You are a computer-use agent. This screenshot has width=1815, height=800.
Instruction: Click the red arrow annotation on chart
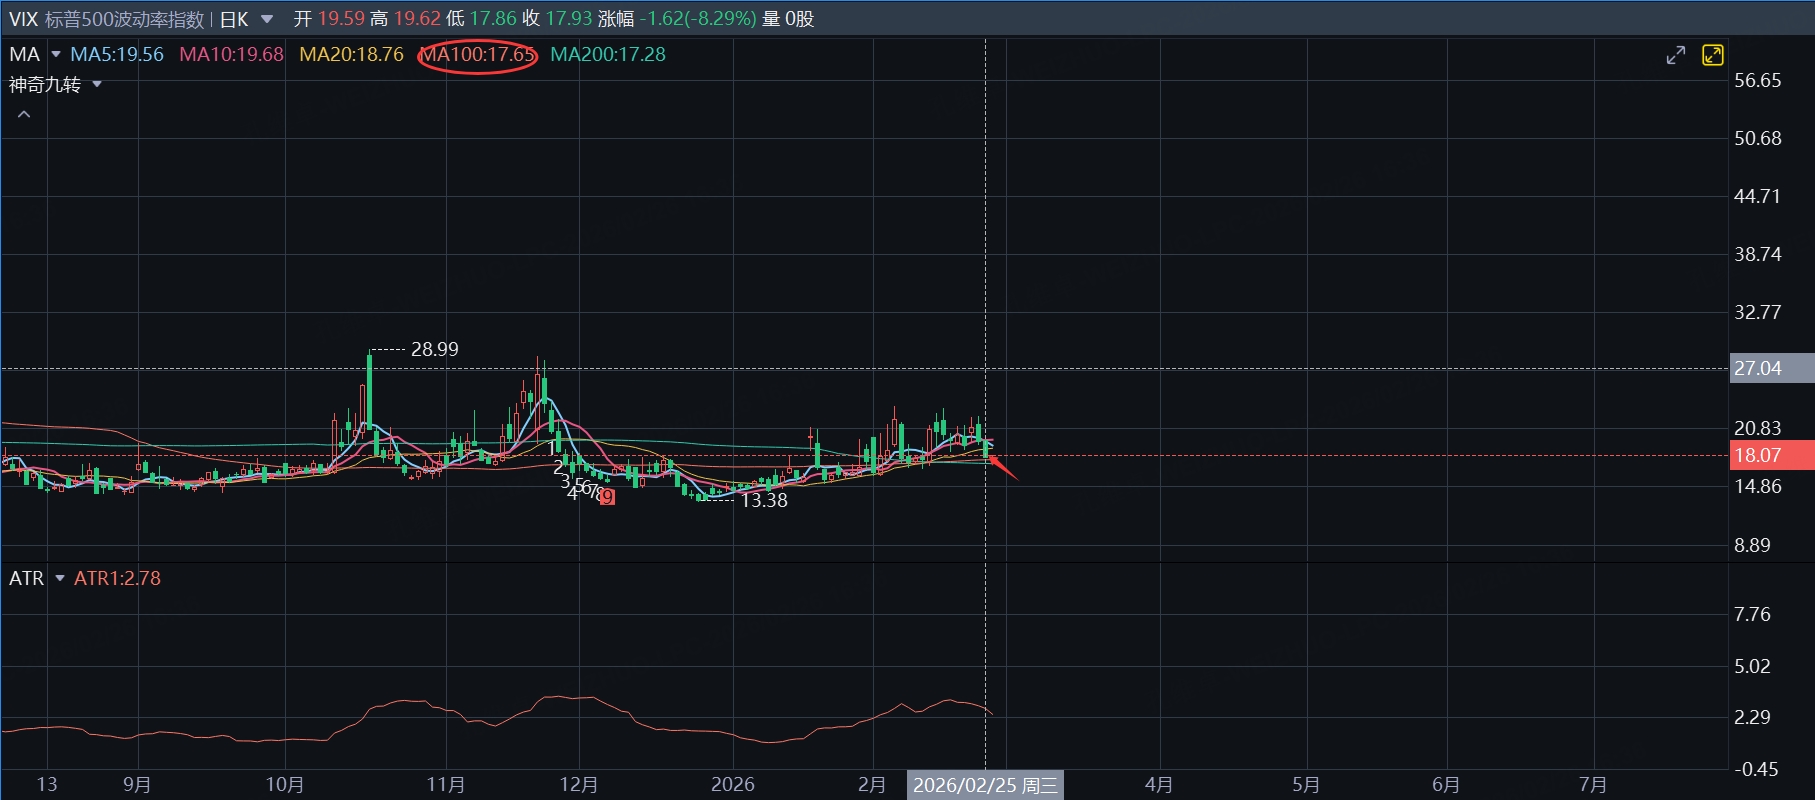point(1003,467)
